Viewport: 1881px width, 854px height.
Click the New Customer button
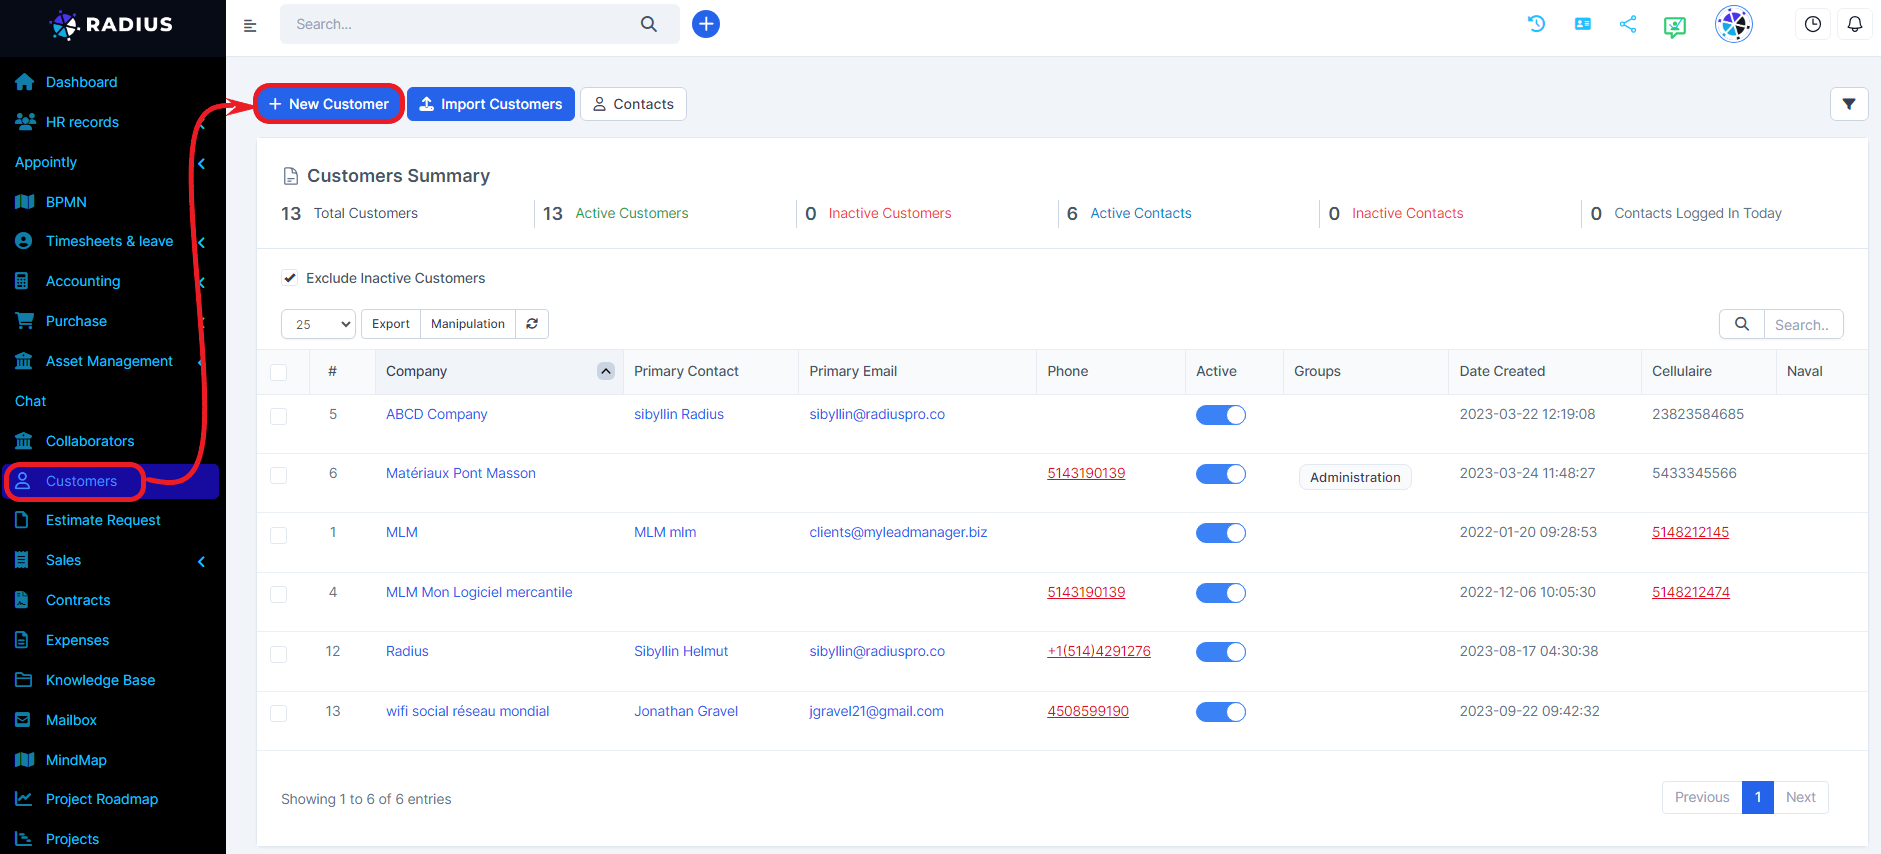pos(329,104)
